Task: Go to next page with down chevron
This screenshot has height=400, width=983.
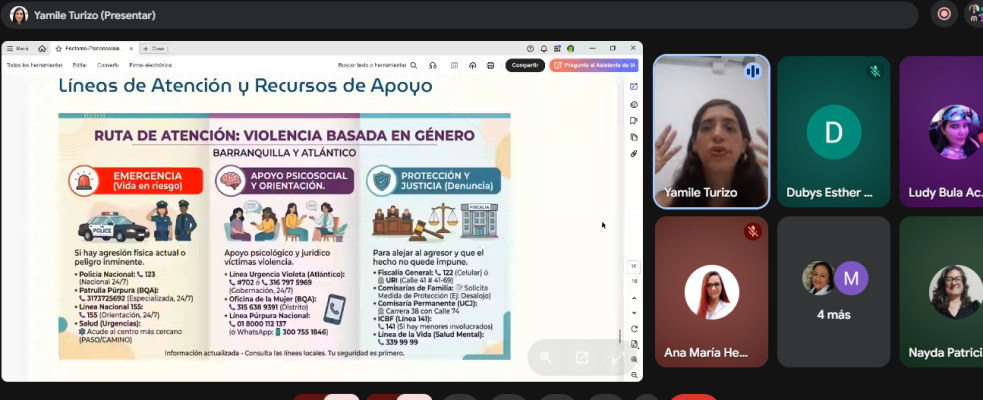Action: pos(634,313)
